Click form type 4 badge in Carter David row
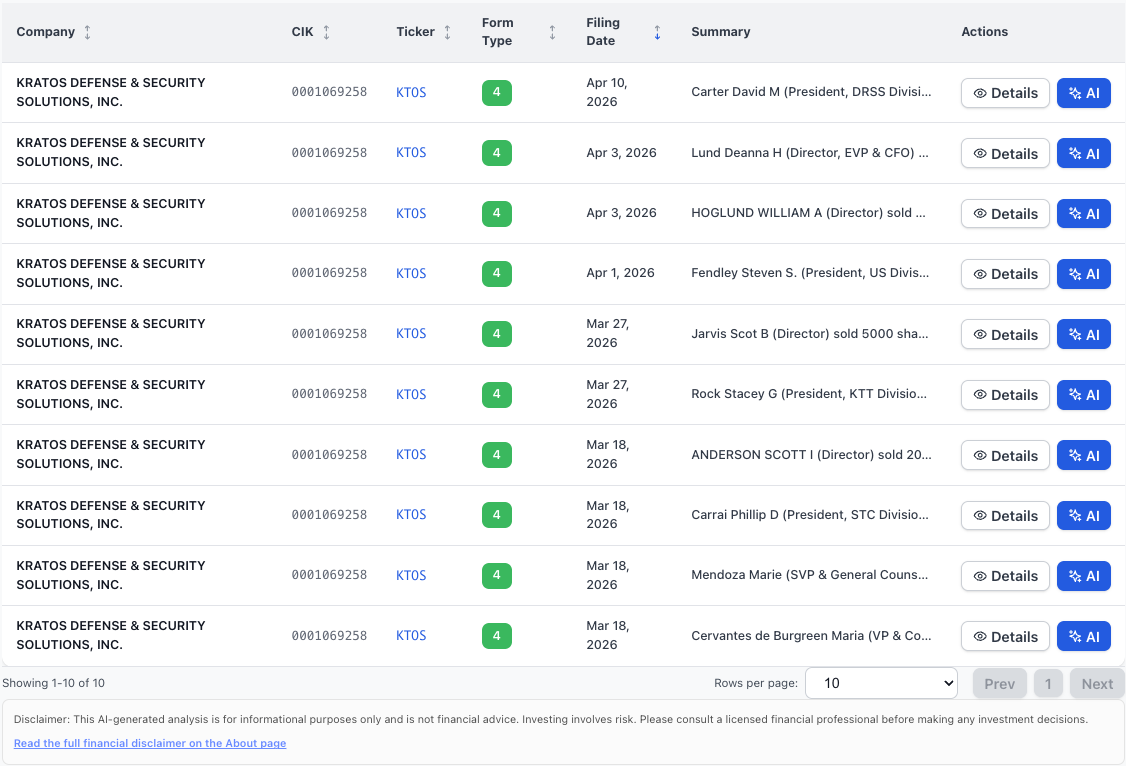This screenshot has width=1126, height=766. [496, 93]
